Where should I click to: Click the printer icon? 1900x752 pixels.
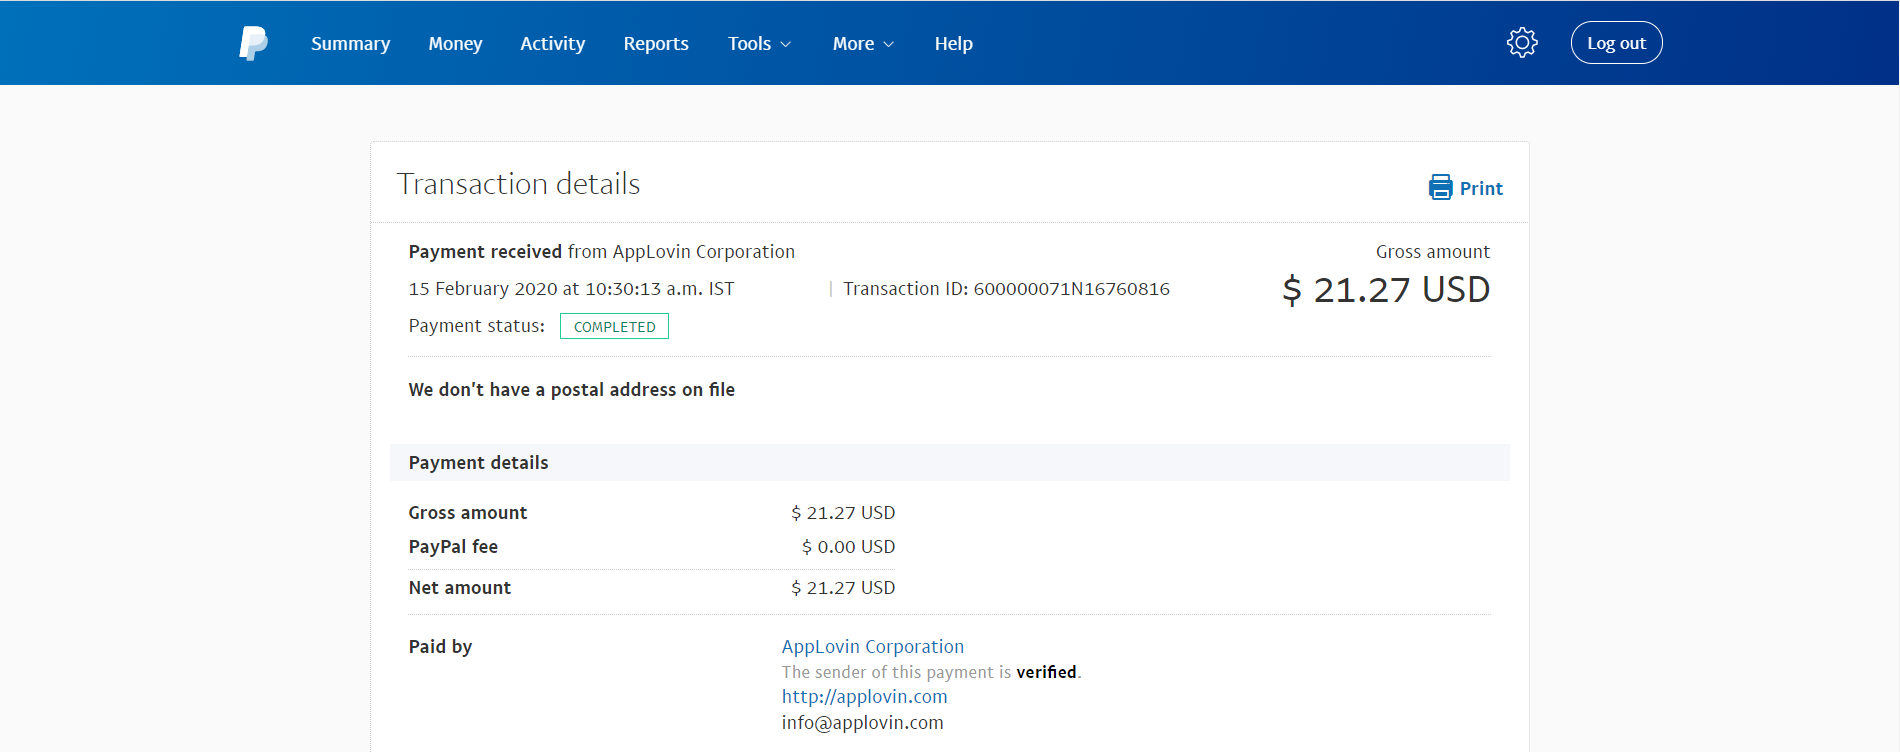(1440, 188)
